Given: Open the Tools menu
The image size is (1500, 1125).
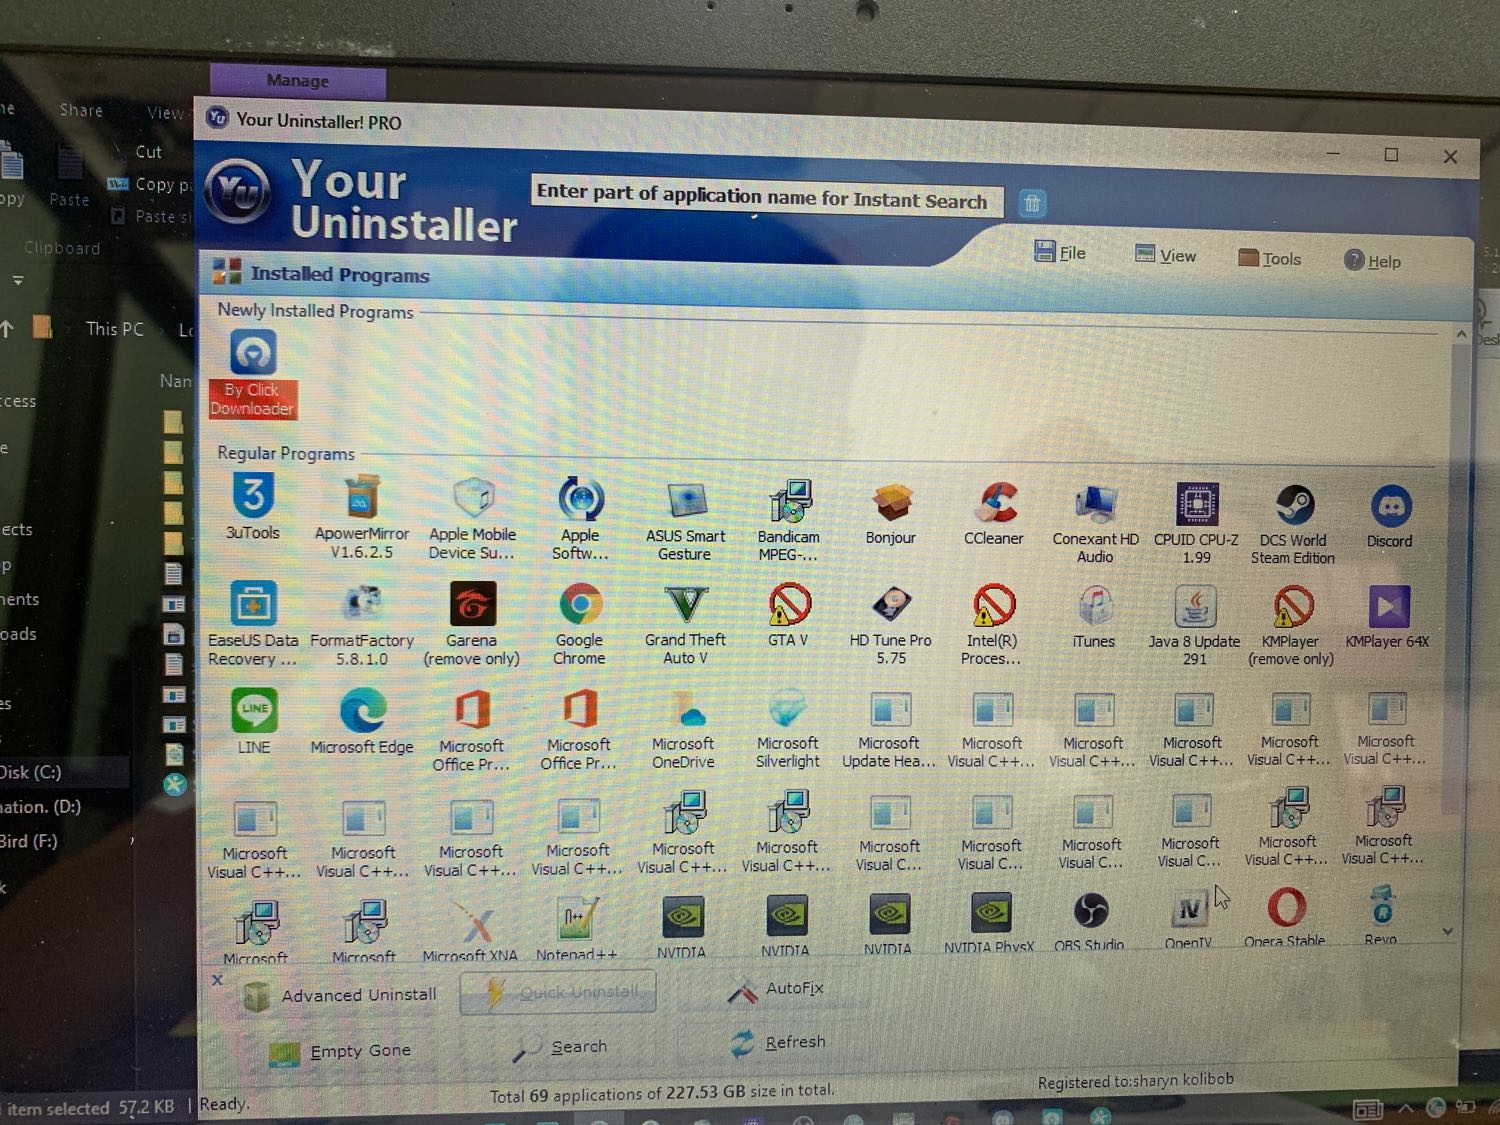Looking at the screenshot, I should tap(1270, 258).
